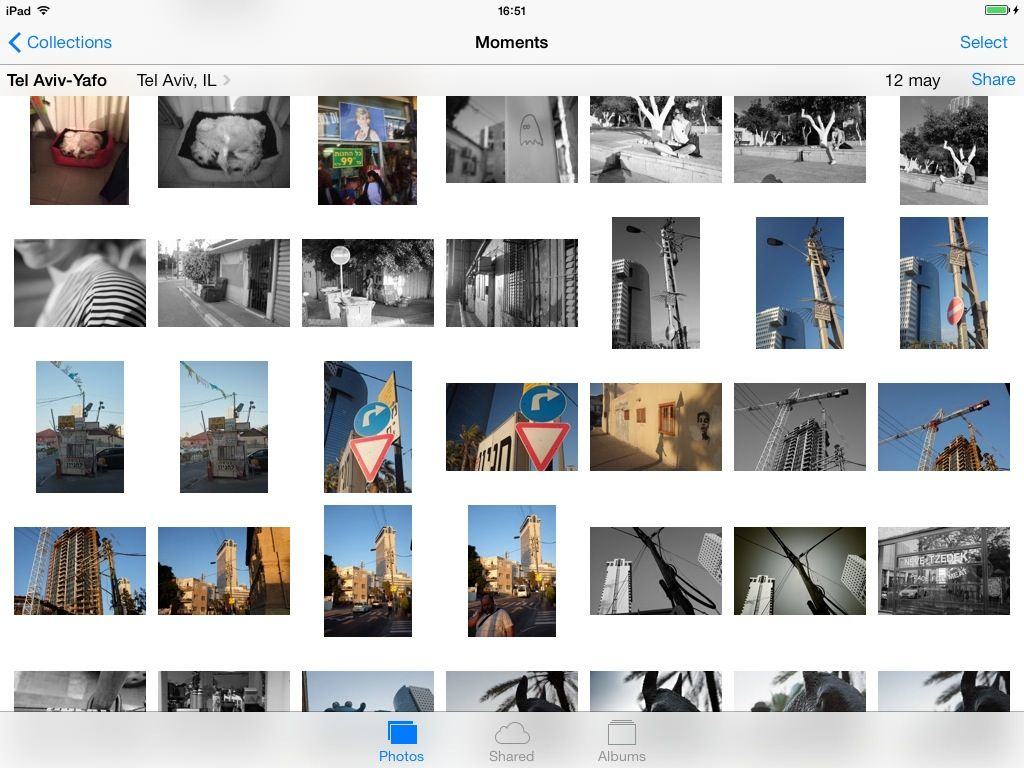Image resolution: width=1024 pixels, height=768 pixels.
Task: Open the Photos tab
Action: [401, 741]
